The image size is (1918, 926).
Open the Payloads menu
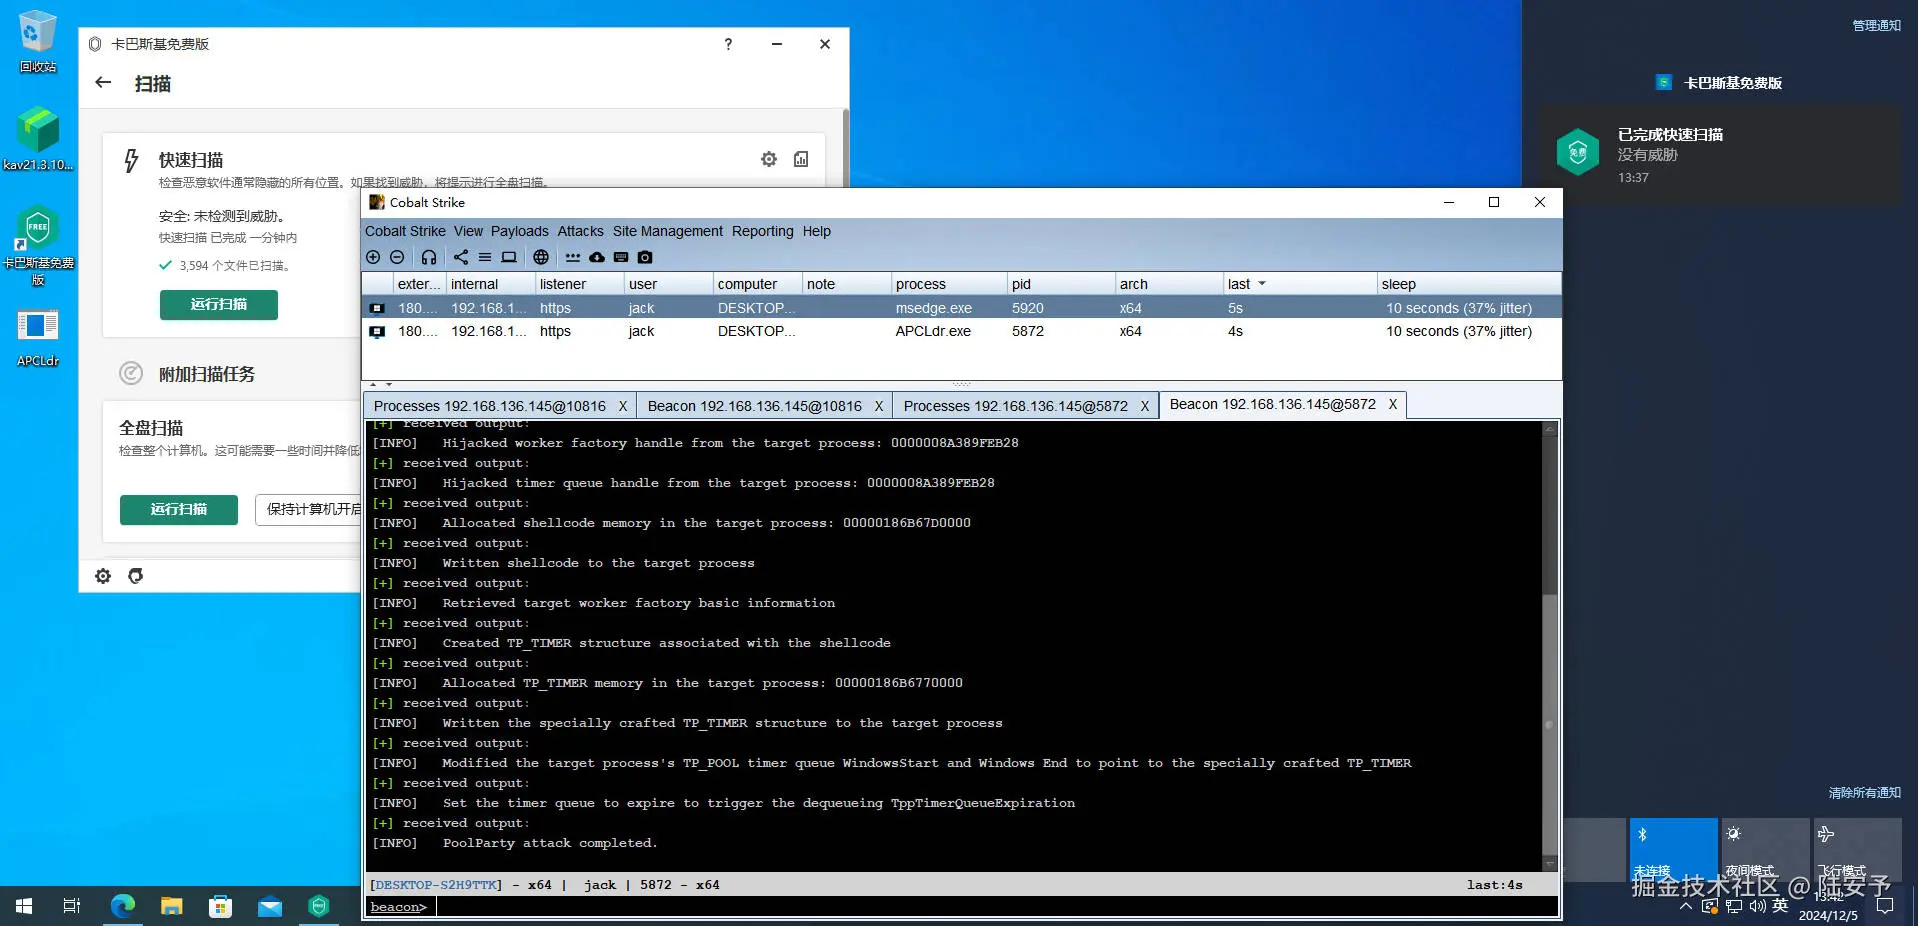click(520, 231)
